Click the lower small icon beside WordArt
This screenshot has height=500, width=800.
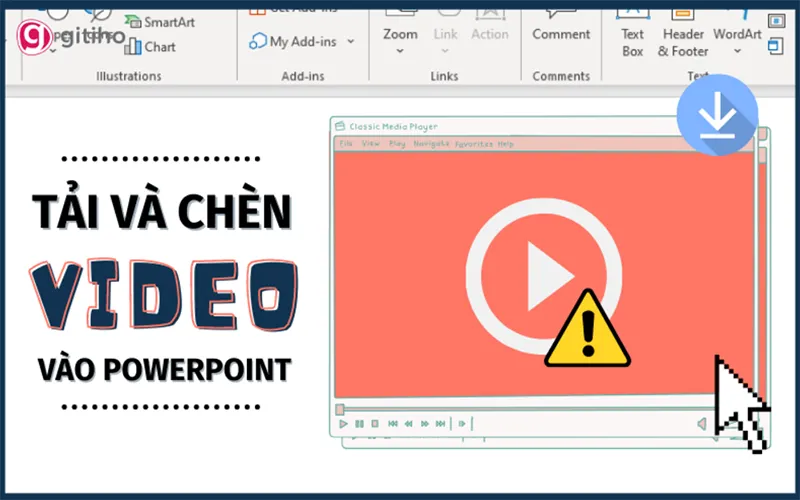coord(776,45)
